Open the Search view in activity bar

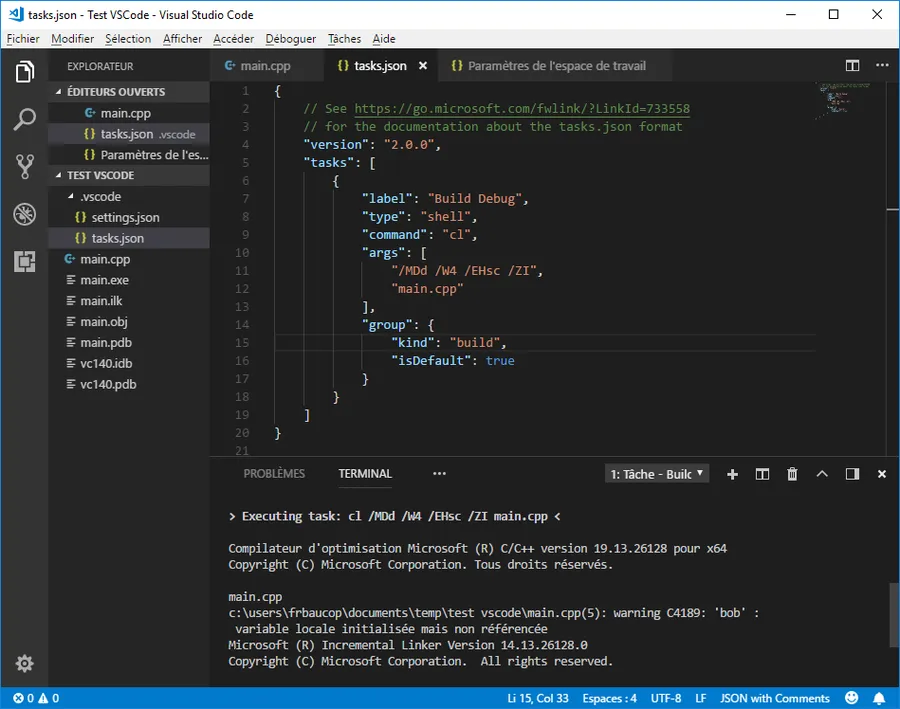24,119
